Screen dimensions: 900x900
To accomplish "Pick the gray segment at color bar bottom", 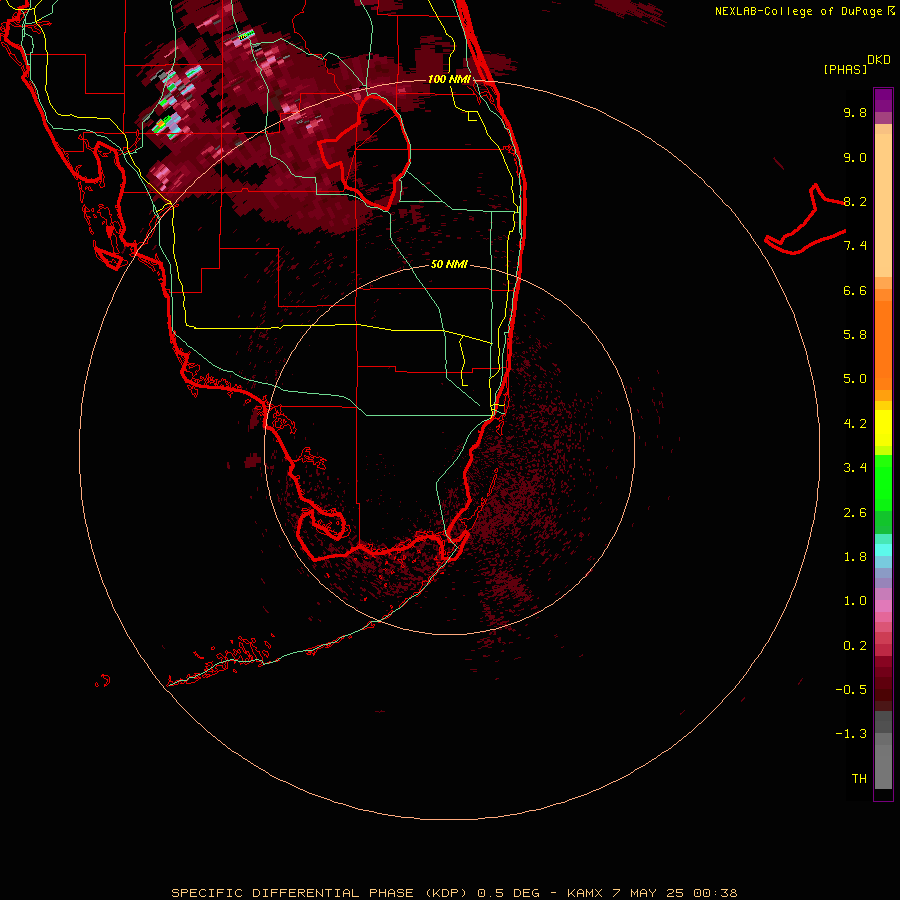I will tap(883, 766).
